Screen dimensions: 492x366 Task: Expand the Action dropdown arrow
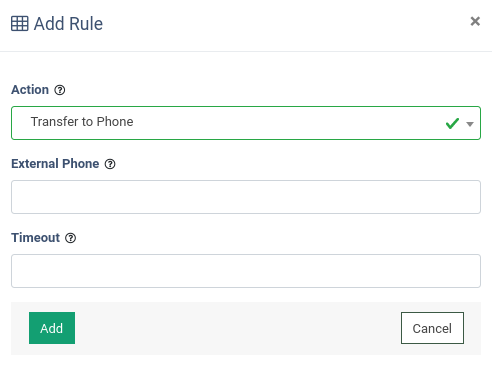(x=470, y=124)
